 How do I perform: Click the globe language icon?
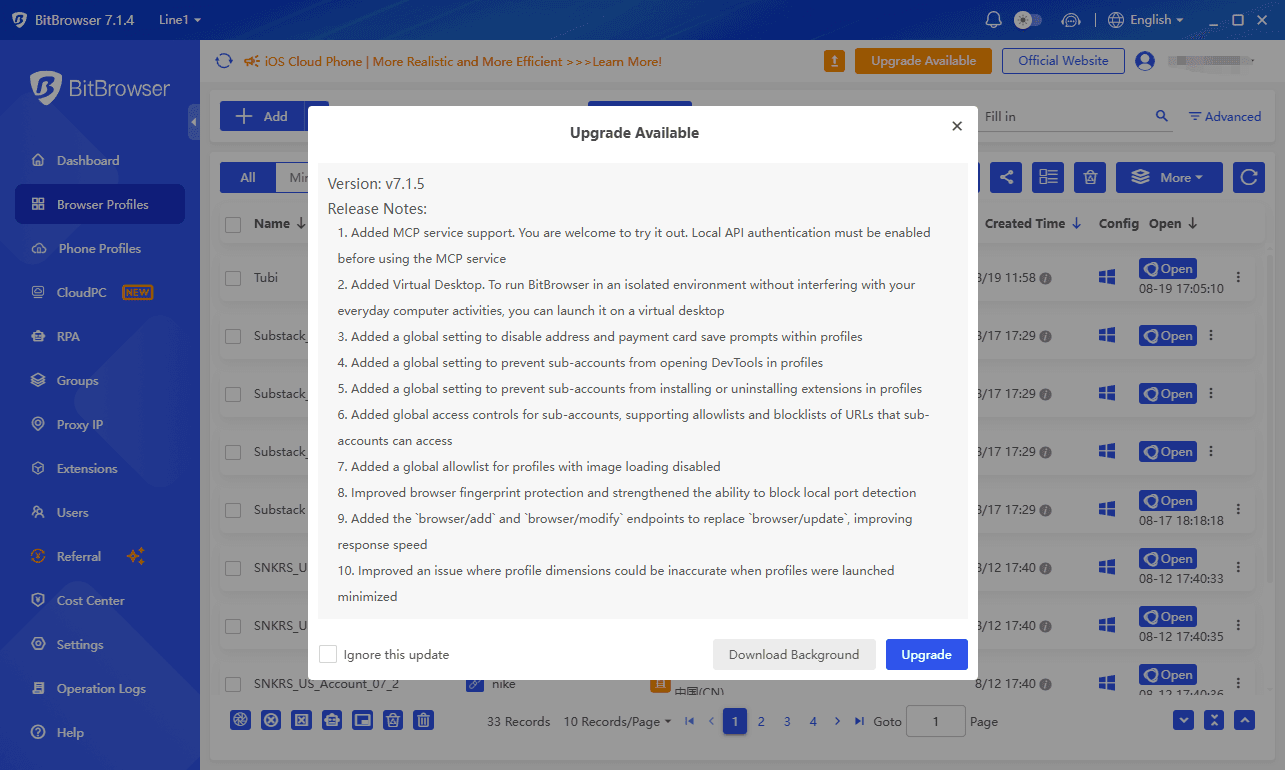click(1116, 20)
